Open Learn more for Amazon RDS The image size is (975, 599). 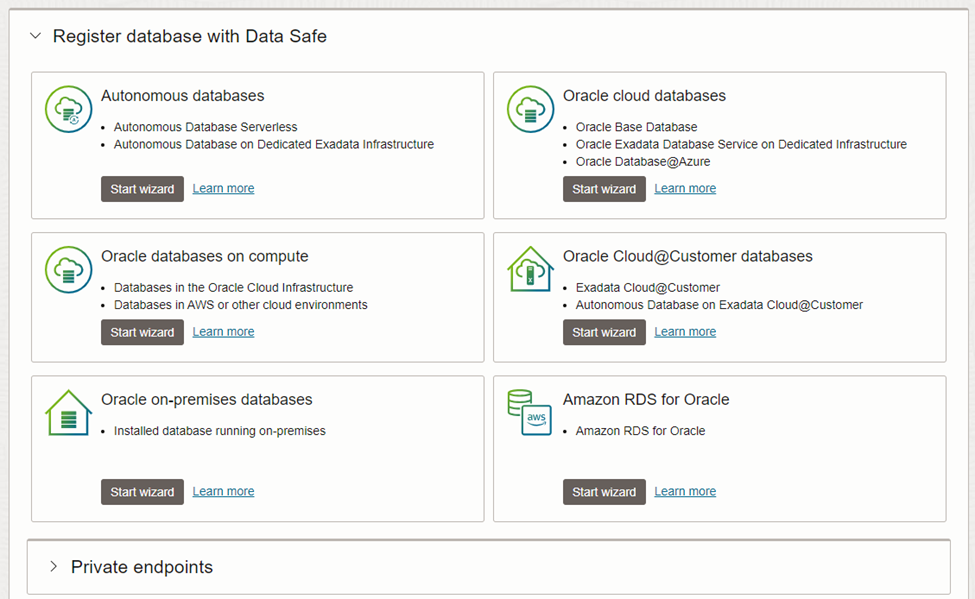tap(685, 492)
